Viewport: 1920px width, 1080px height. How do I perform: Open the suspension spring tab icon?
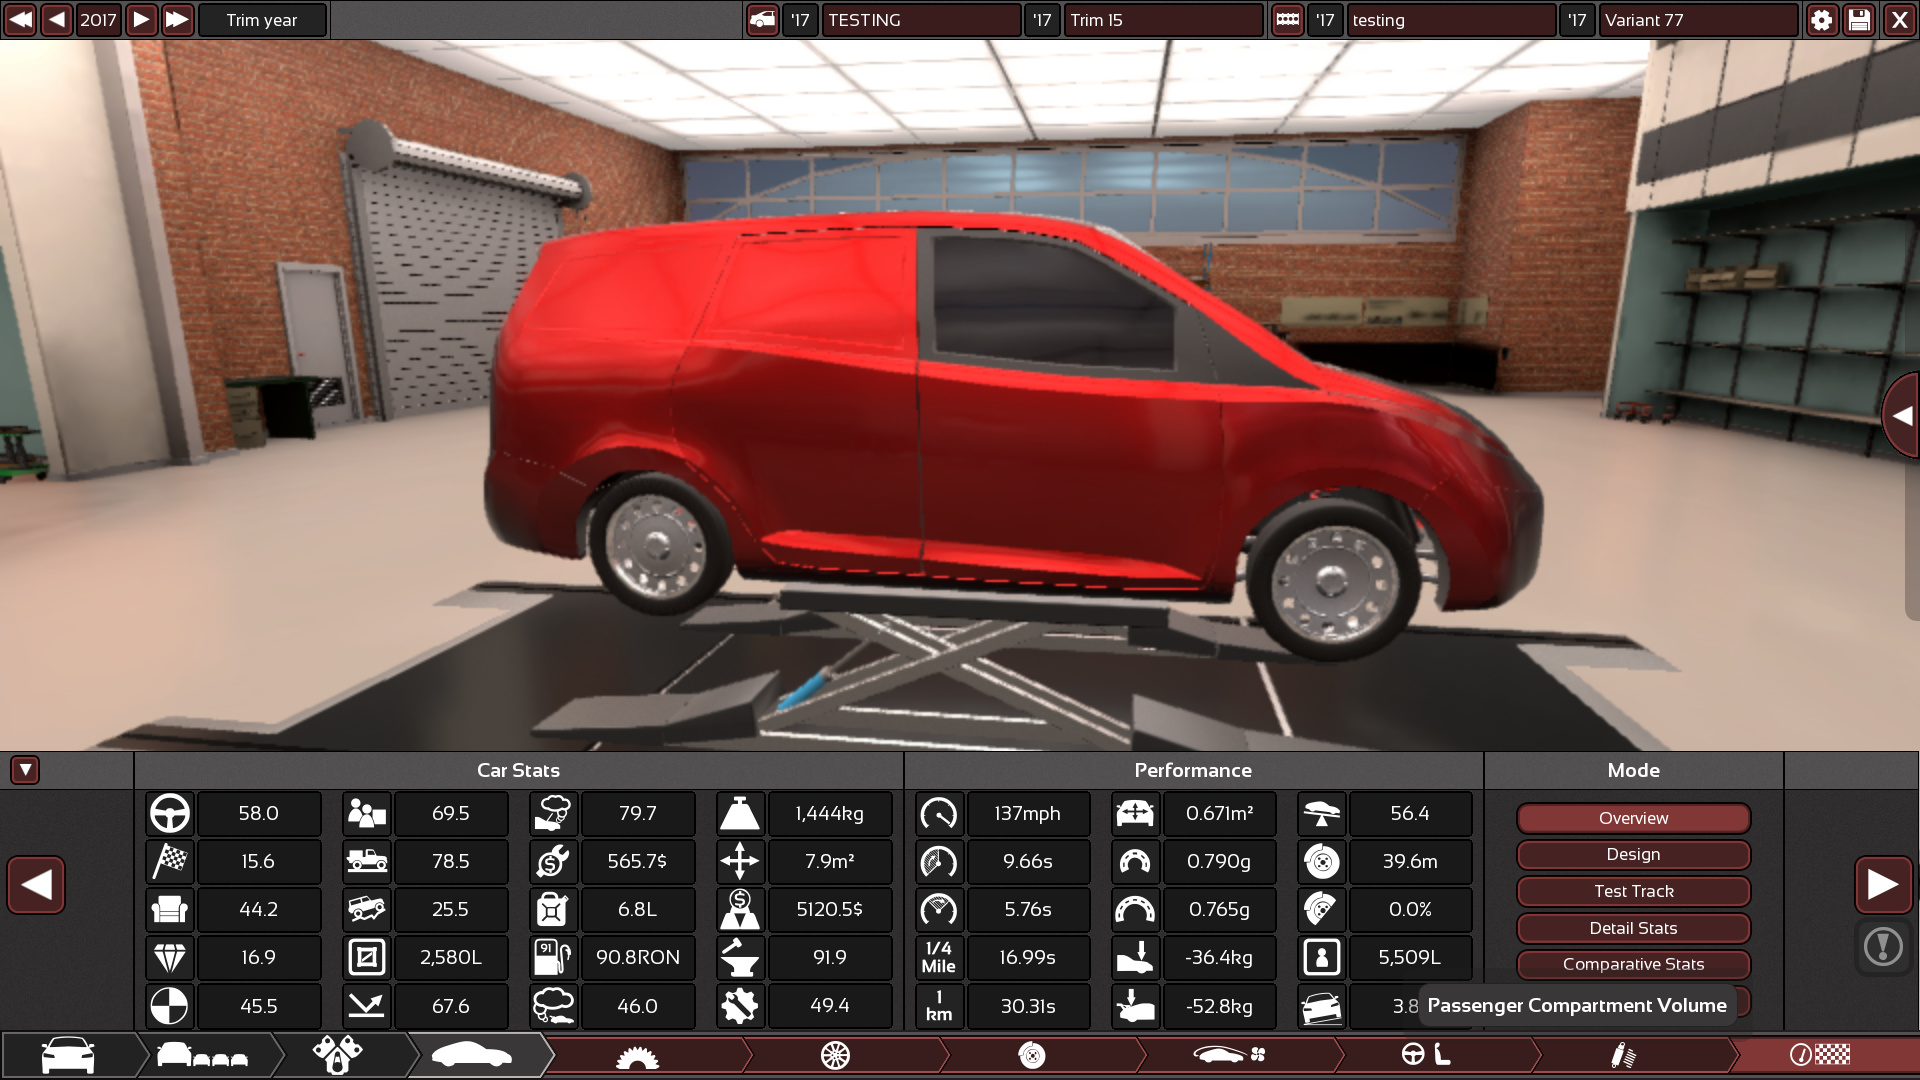click(x=1623, y=1055)
